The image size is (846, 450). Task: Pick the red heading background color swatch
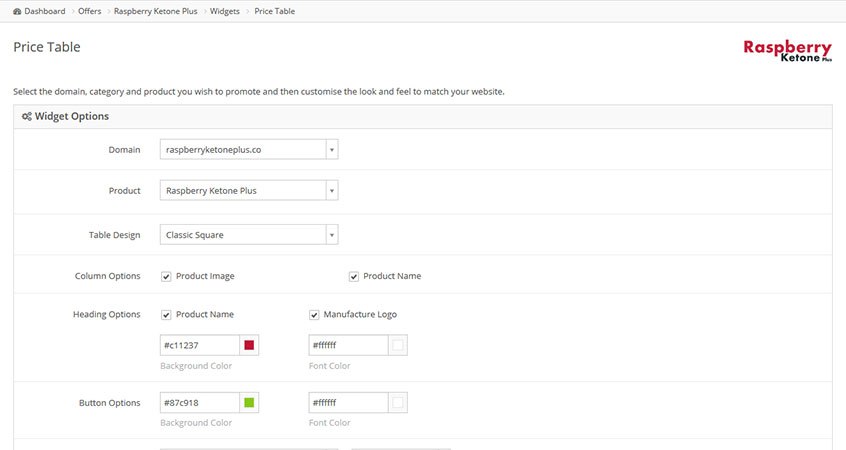click(x=249, y=345)
